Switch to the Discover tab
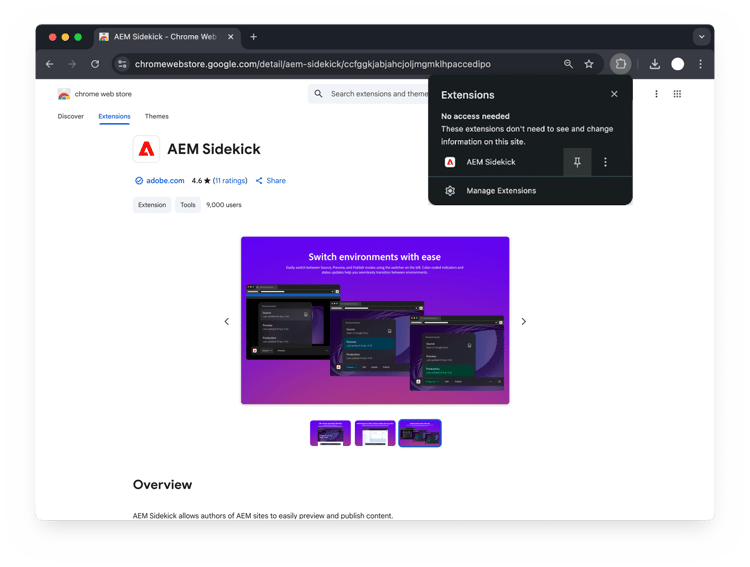Image resolution: width=750 pixels, height=567 pixels. [x=71, y=116]
